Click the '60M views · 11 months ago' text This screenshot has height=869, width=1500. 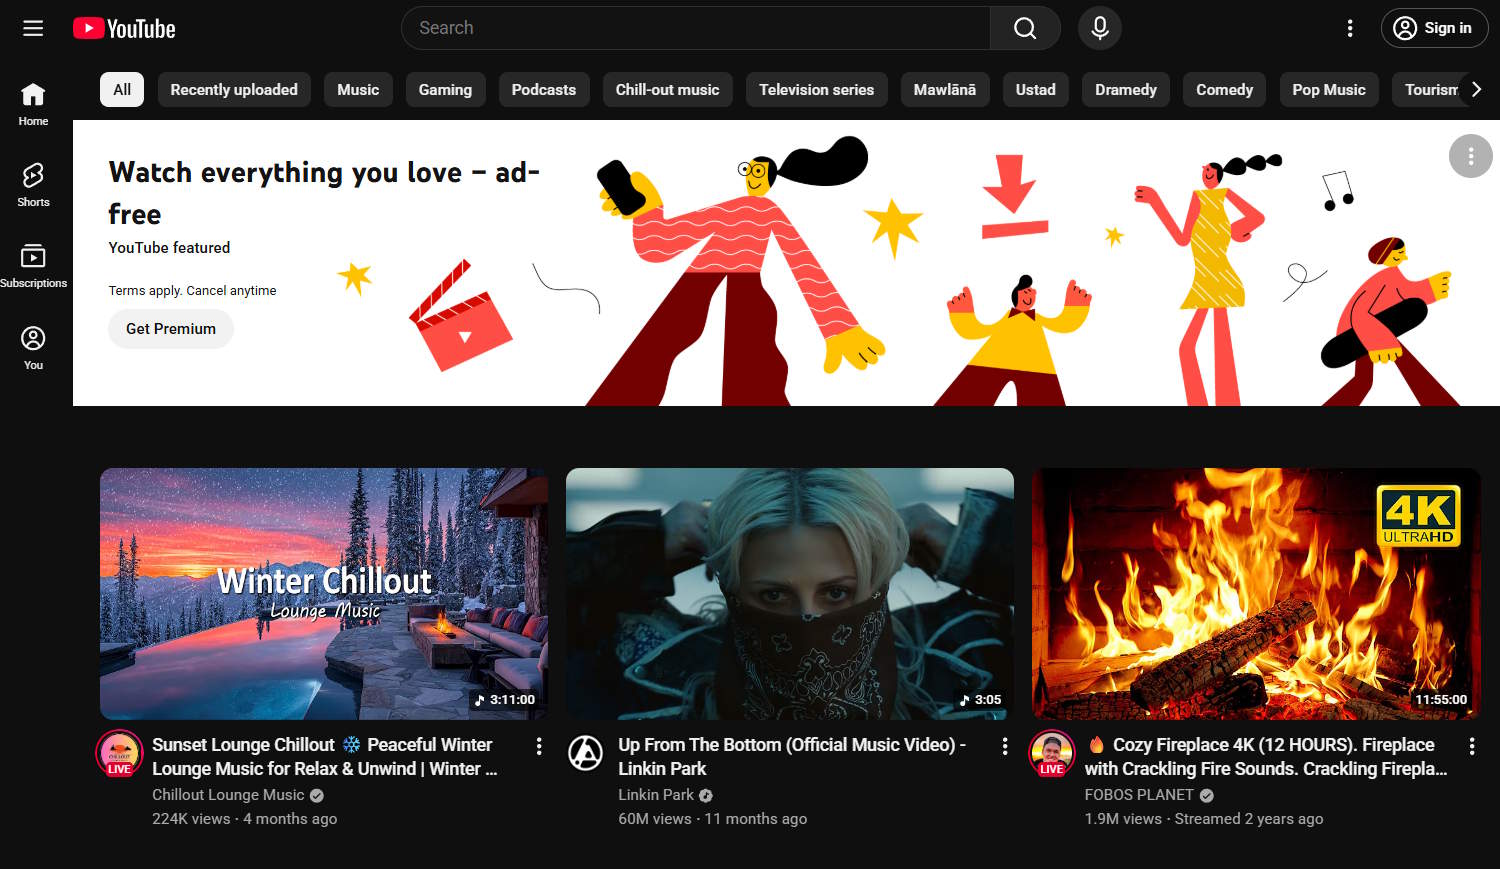[x=712, y=819]
